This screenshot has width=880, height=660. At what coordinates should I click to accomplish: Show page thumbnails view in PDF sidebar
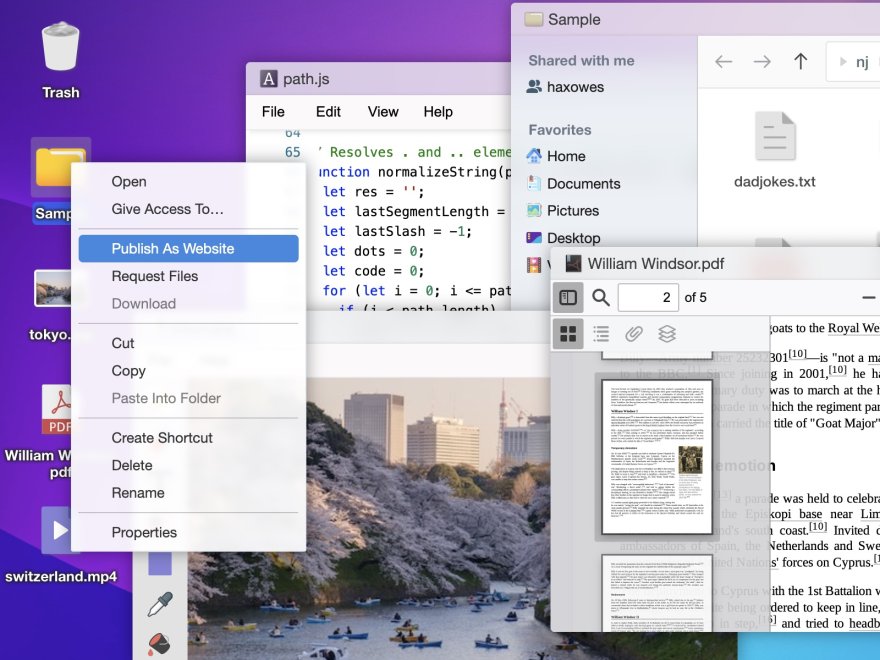pyautogui.click(x=568, y=334)
